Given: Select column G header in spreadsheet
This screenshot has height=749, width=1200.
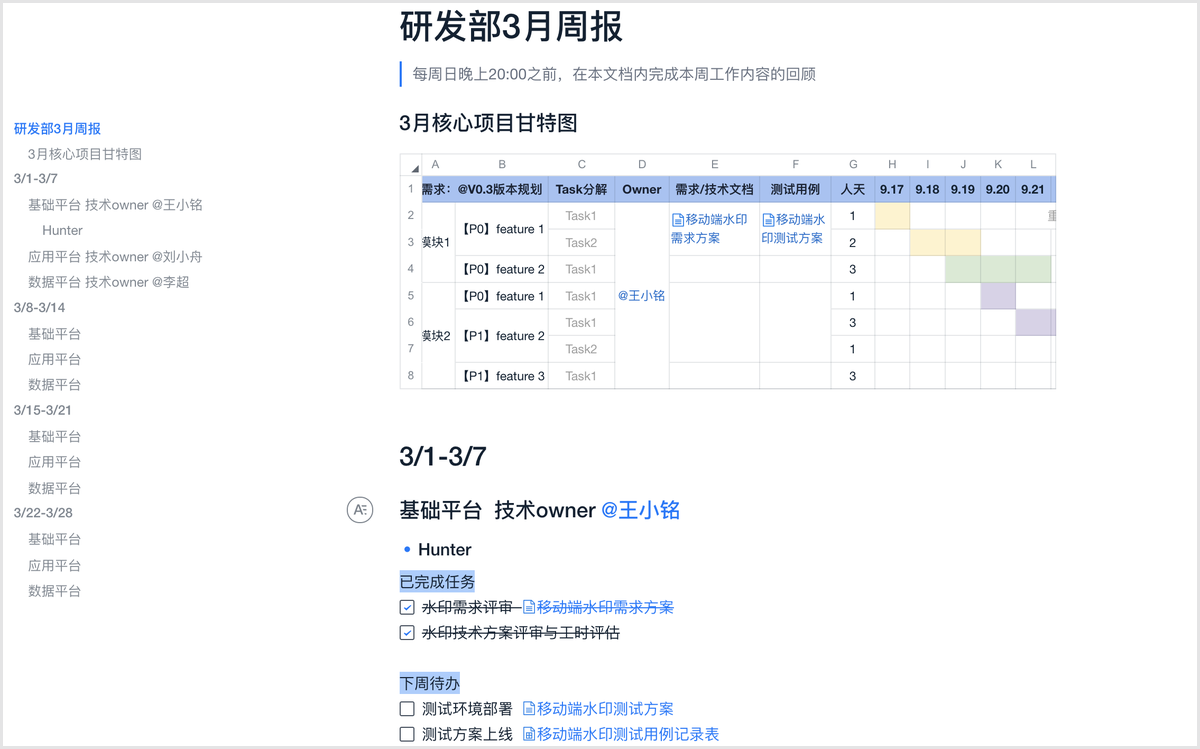Looking at the screenshot, I should [x=853, y=165].
